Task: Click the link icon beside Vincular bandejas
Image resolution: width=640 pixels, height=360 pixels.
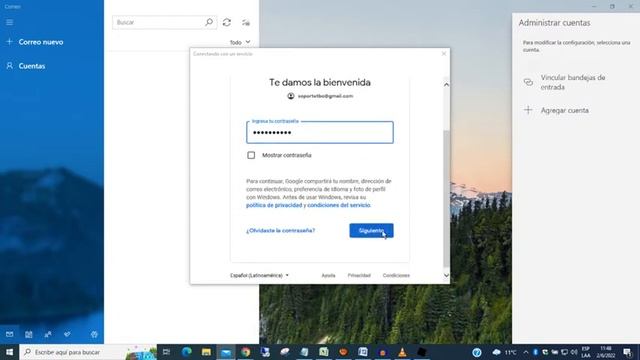Action: pos(528,82)
